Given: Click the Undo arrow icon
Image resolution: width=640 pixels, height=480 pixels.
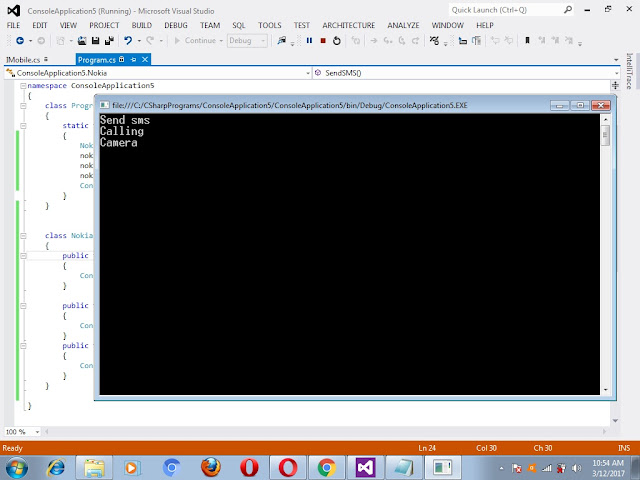Looking at the screenshot, I should [x=128, y=40].
